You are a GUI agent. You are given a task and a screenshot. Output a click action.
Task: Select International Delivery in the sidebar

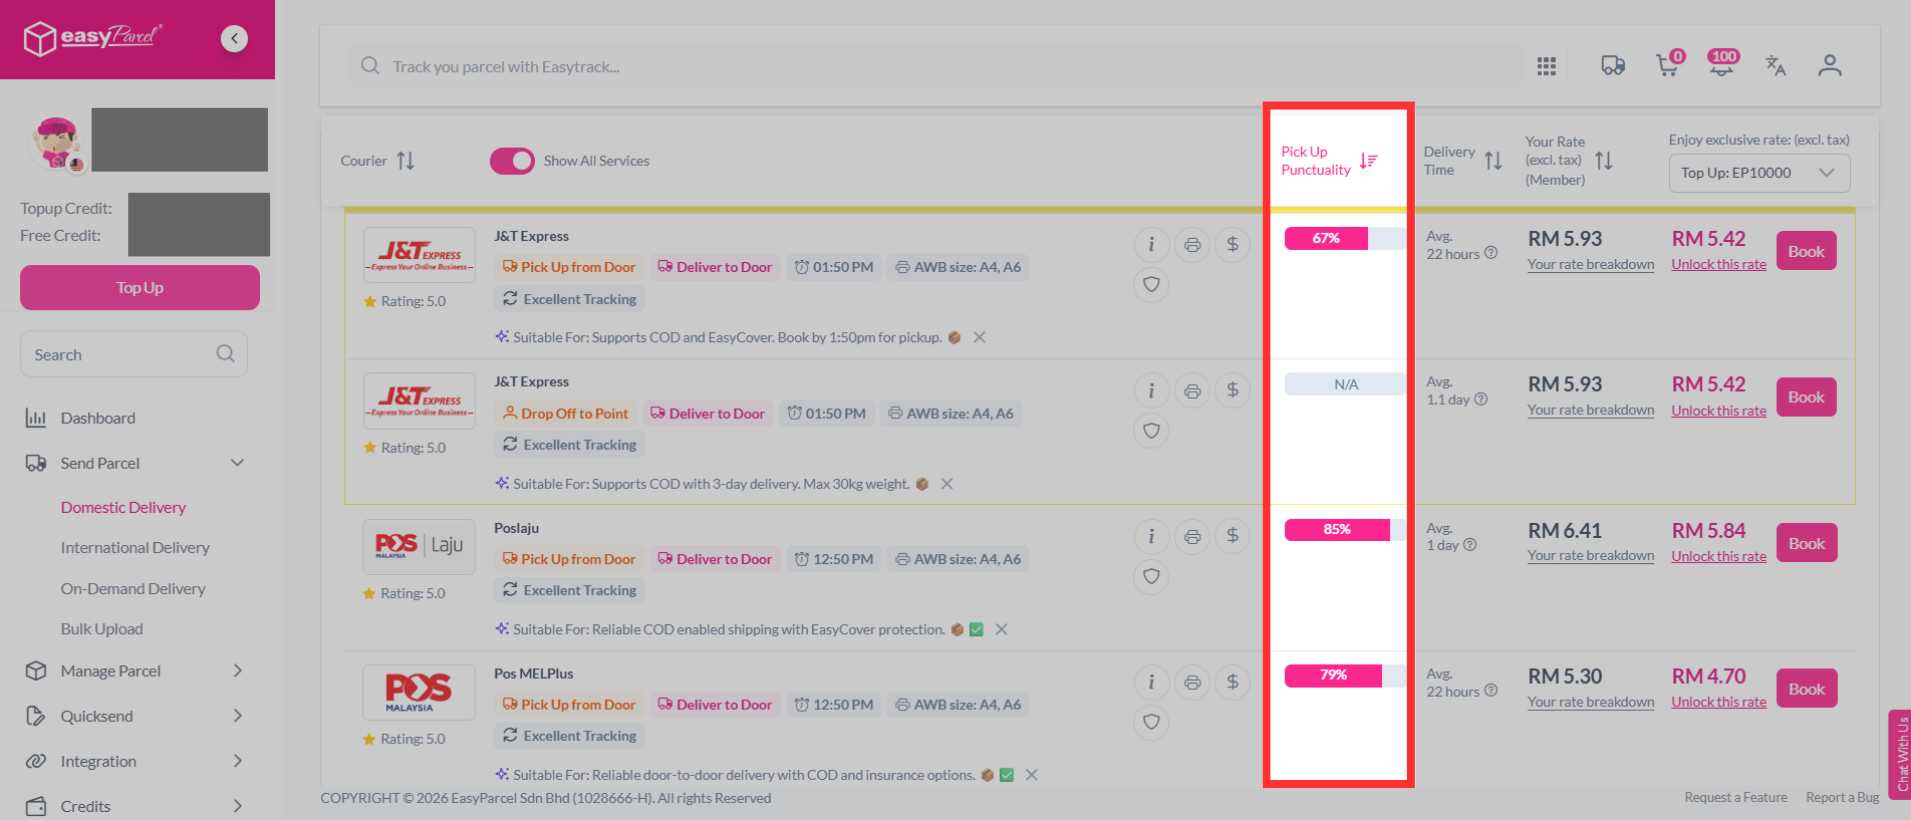pyautogui.click(x=135, y=548)
